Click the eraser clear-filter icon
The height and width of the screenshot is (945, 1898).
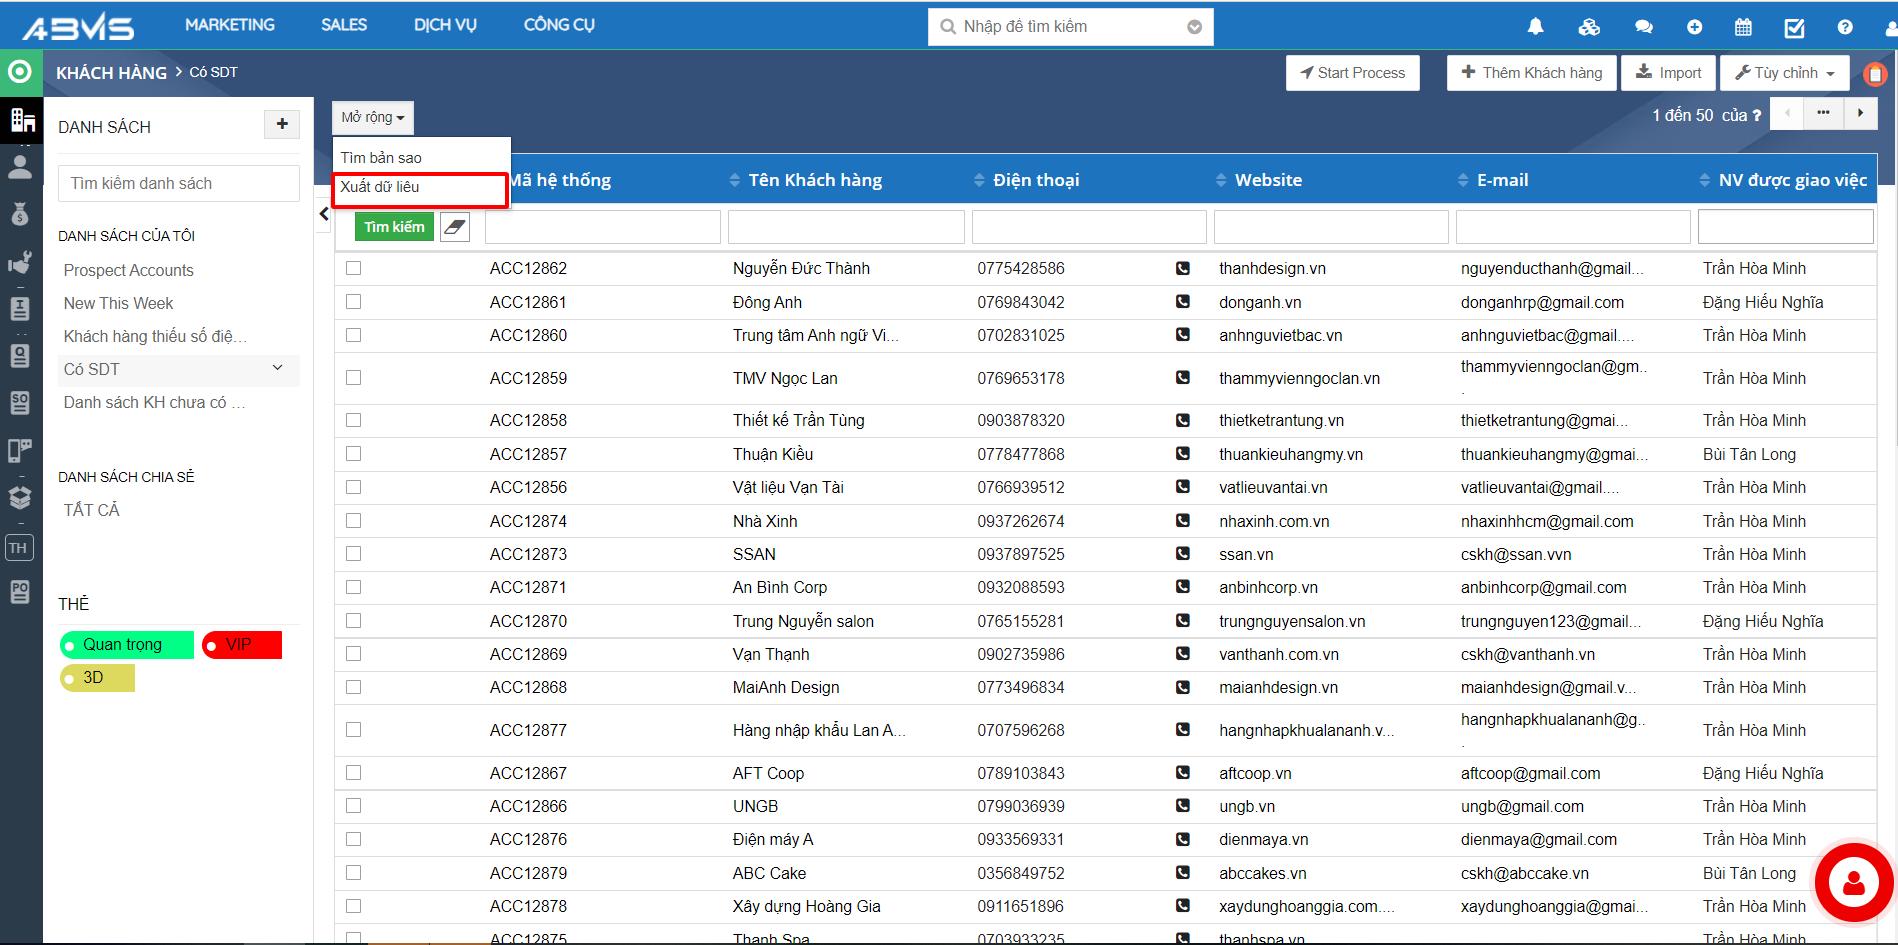455,227
